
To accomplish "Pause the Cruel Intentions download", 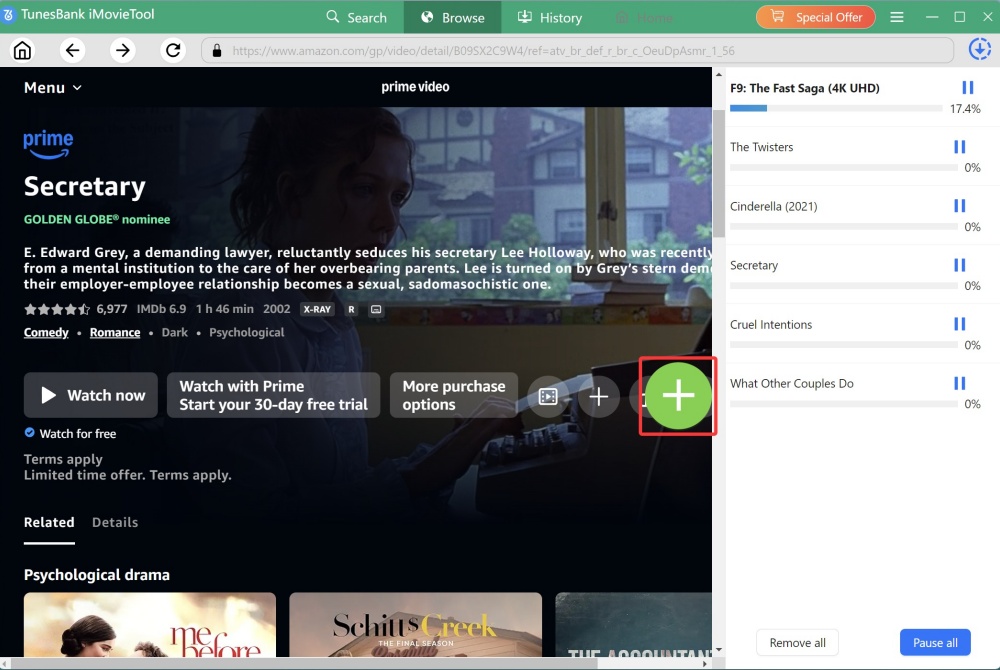I will [x=960, y=324].
